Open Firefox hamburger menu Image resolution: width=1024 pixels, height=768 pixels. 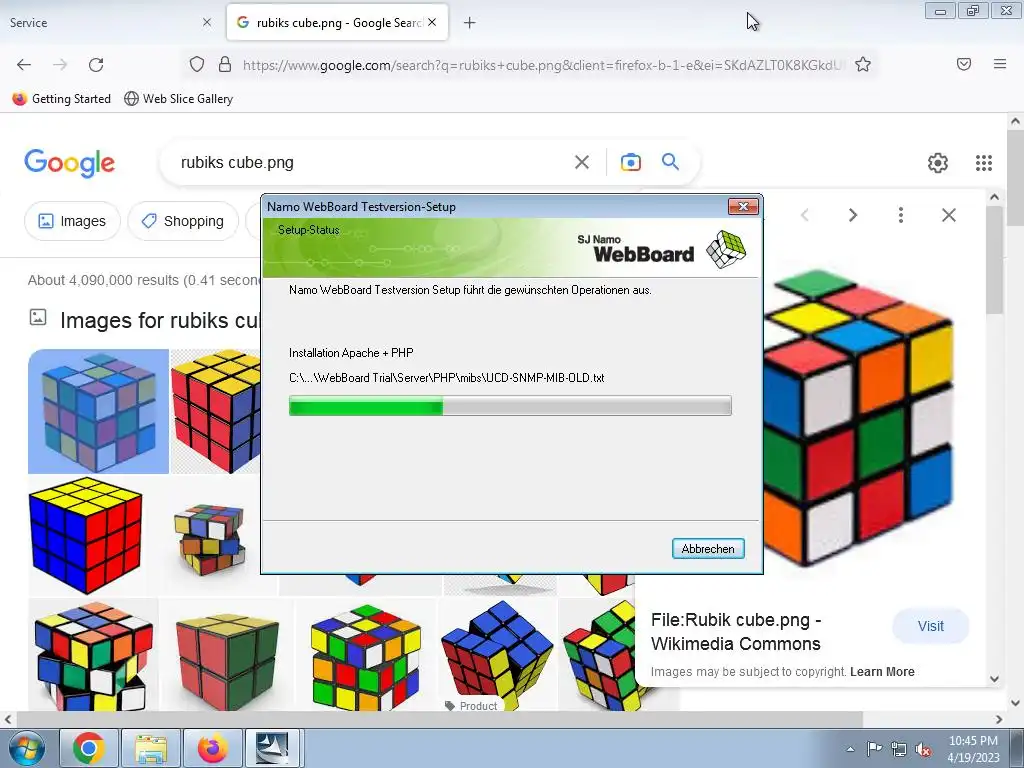coord(1000,64)
